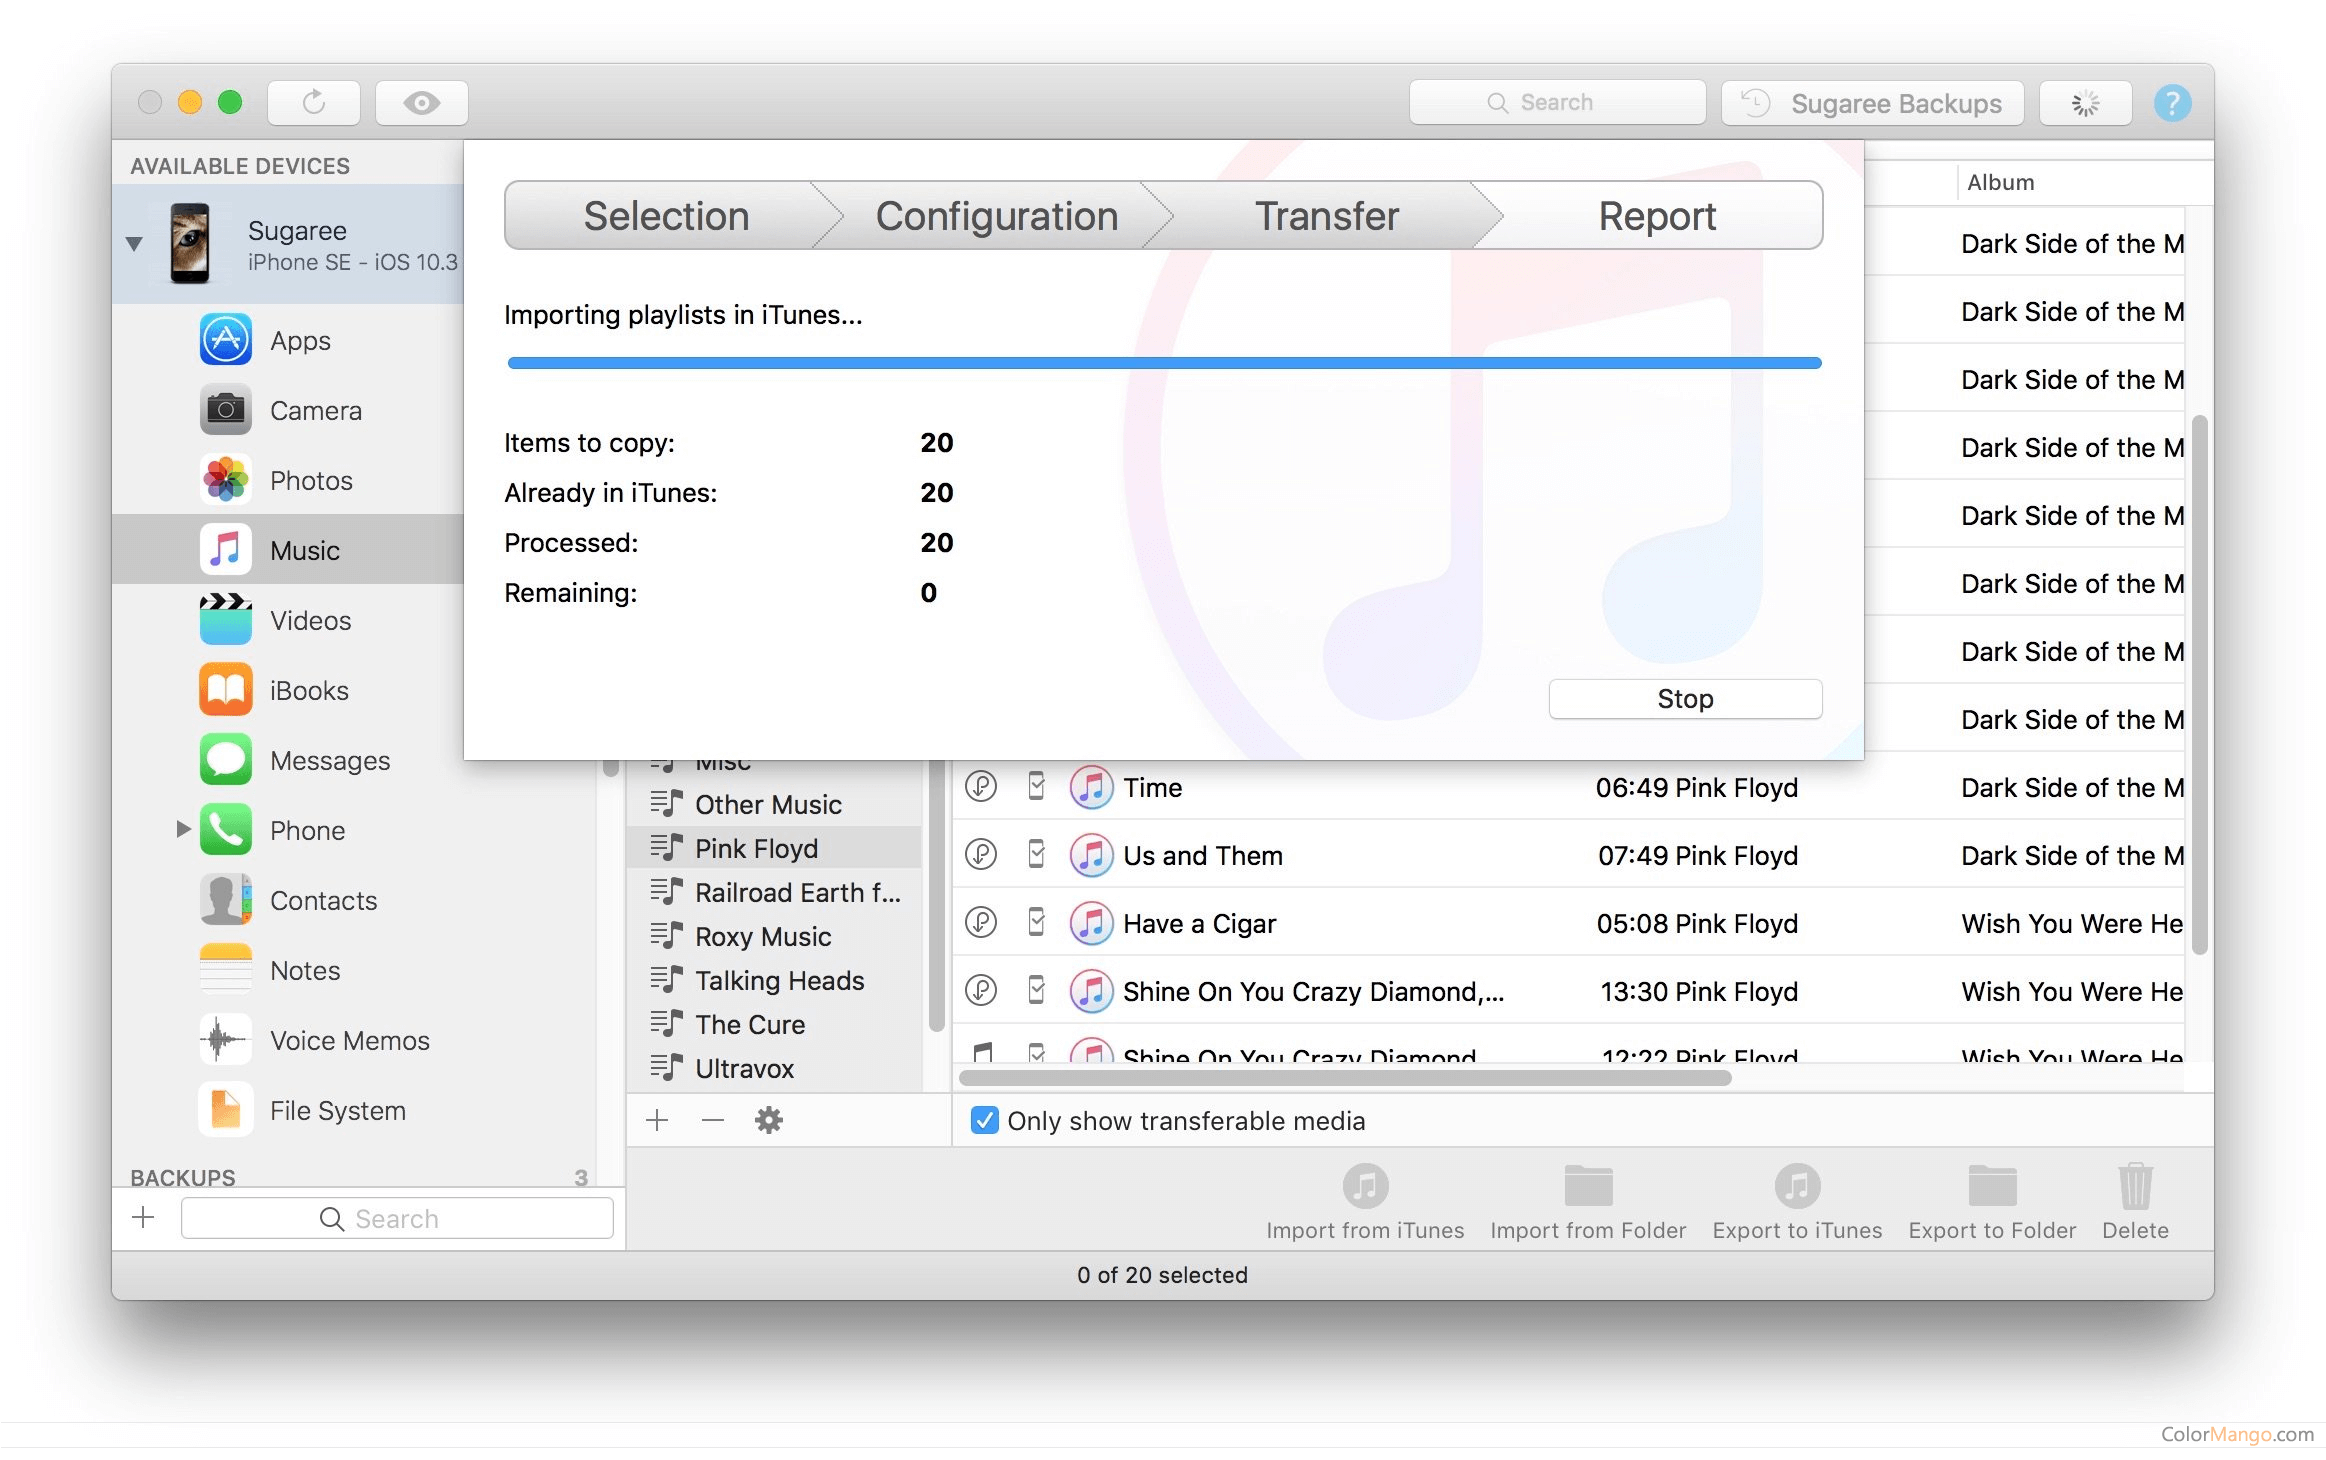Collapse the Sugaree device disclosure triangle

(x=134, y=244)
